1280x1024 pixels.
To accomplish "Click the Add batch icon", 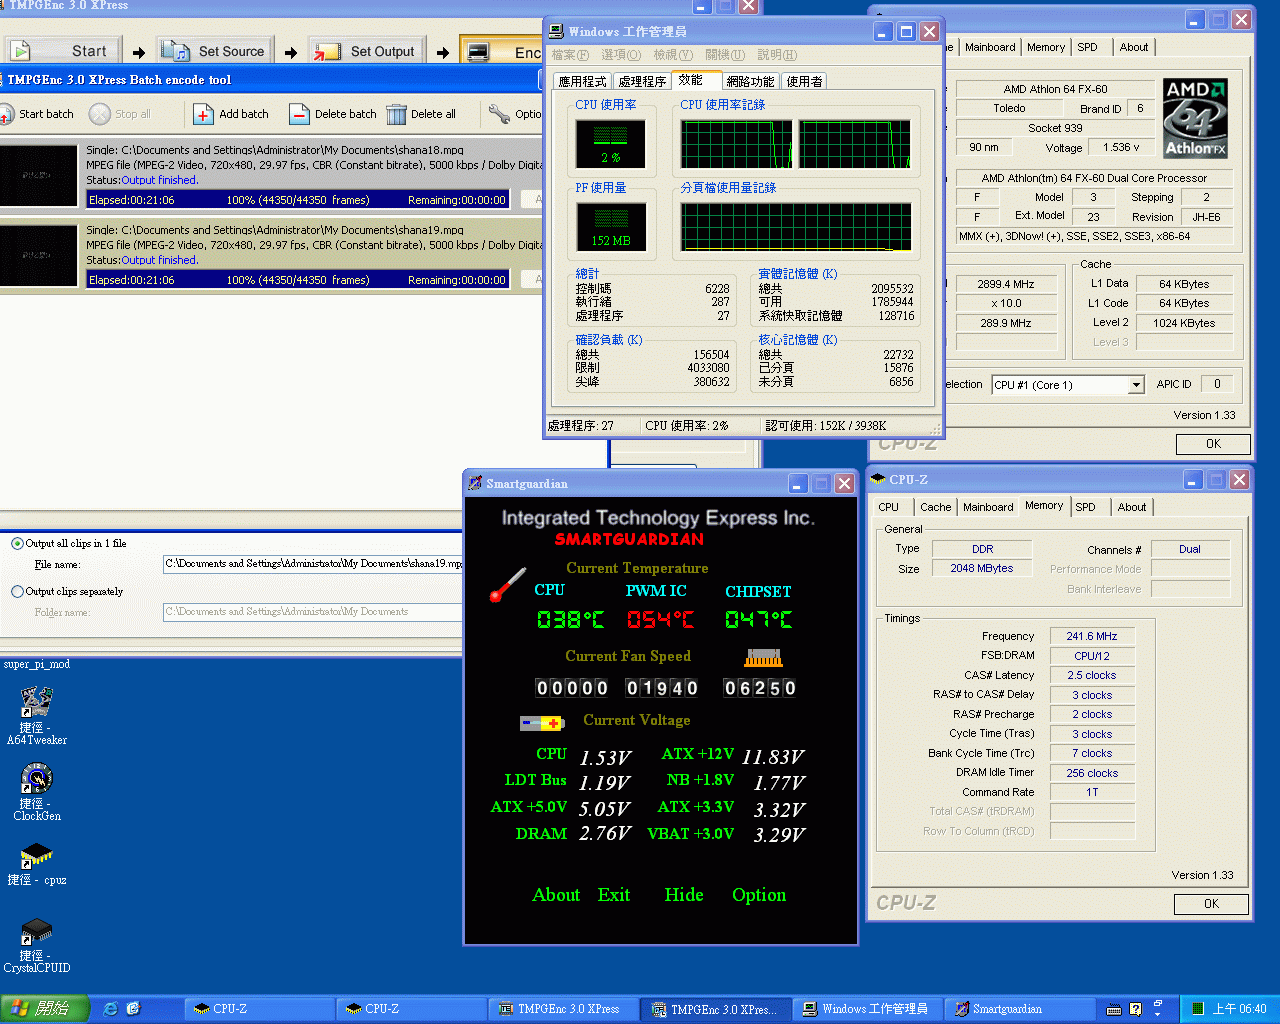I will [203, 114].
